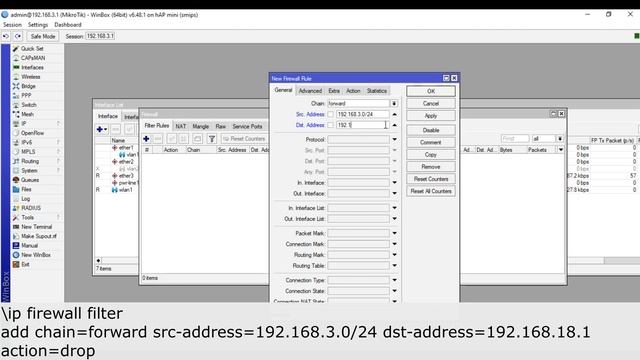Open New Terminal from sidebar
The image size is (640, 360).
(x=36, y=227)
